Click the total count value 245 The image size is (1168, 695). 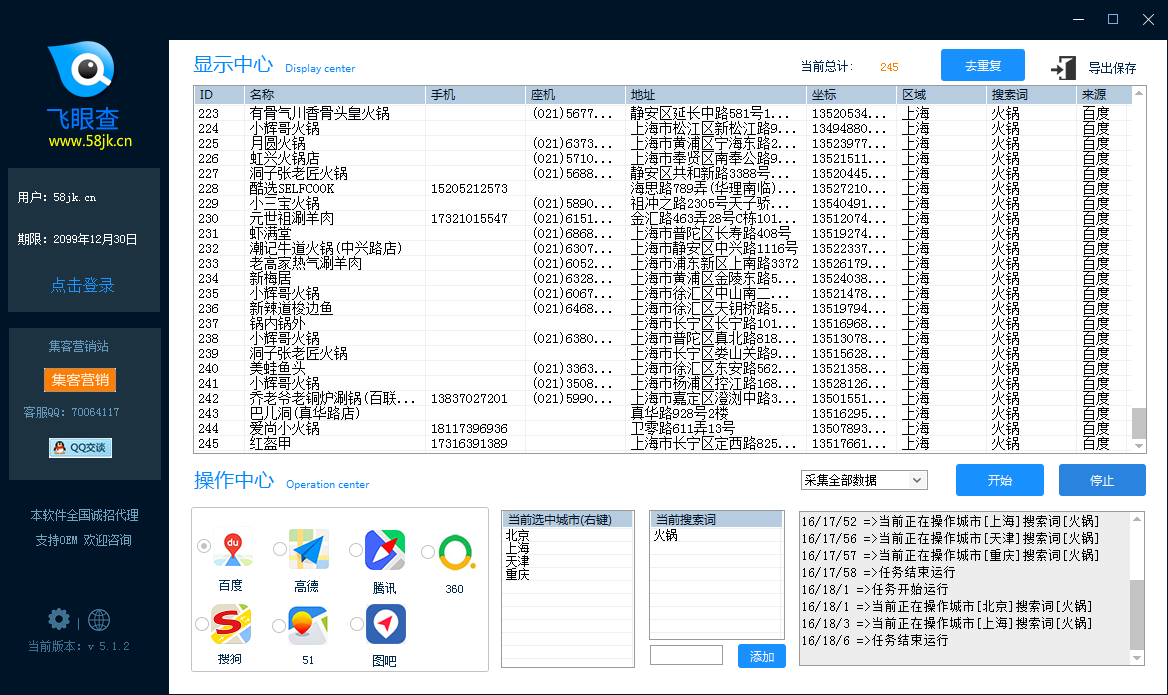889,67
